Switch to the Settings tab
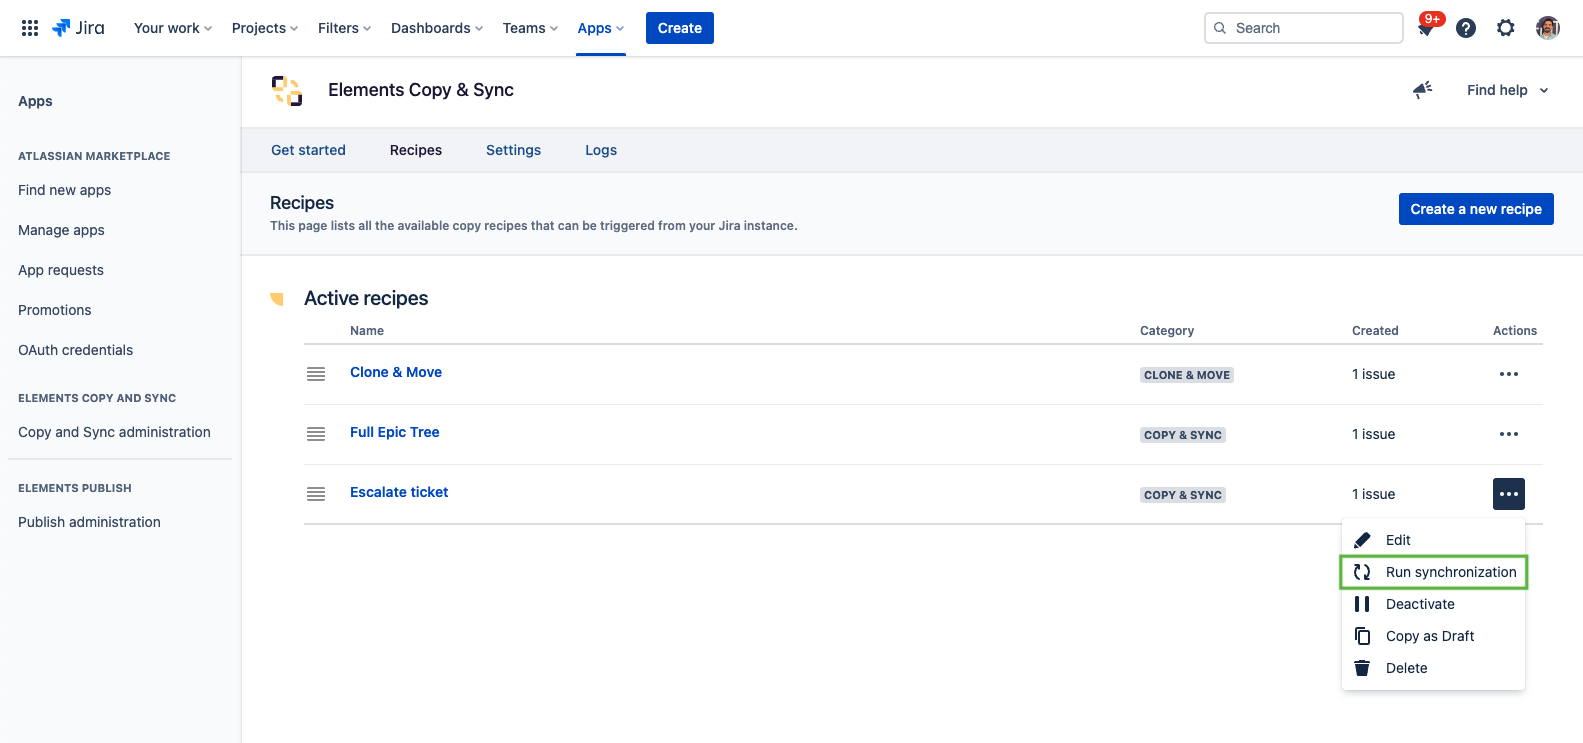Screen dimensions: 1583x743 pos(513,150)
